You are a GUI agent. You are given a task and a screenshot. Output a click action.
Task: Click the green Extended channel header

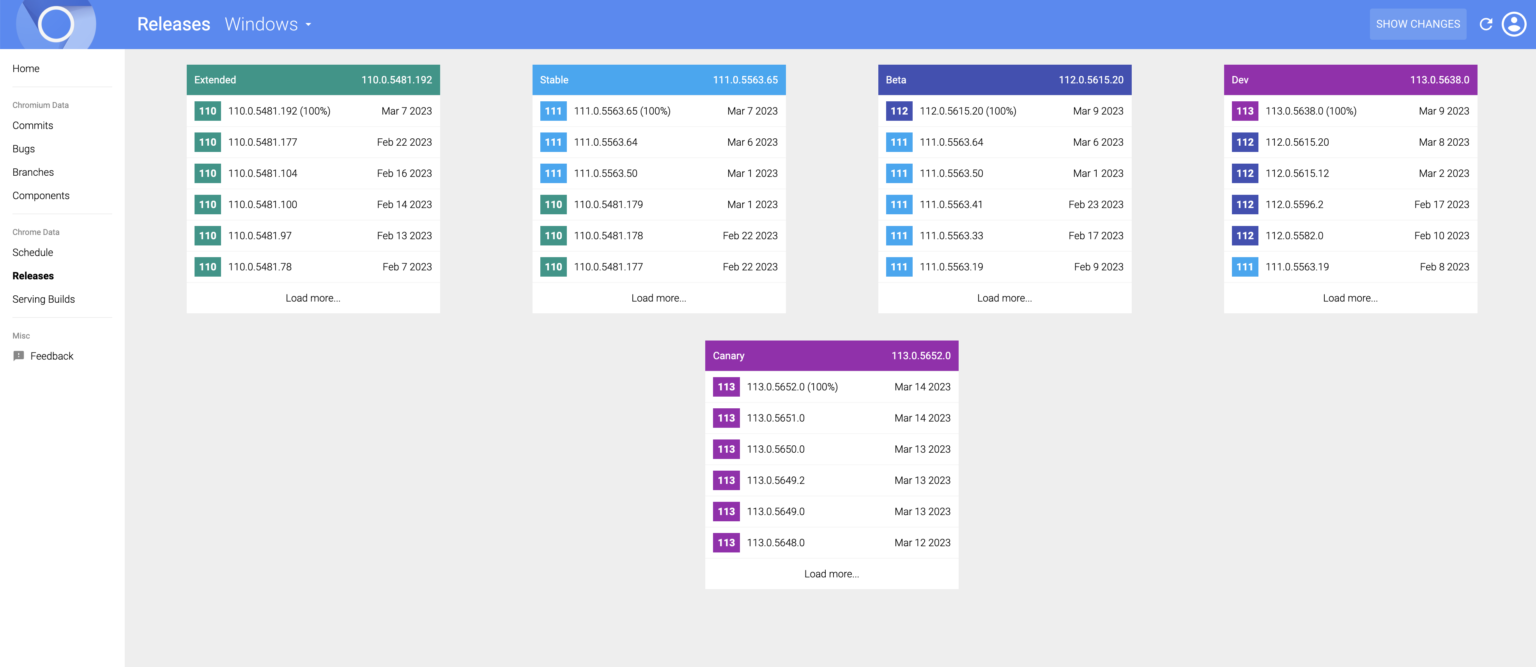pos(313,80)
